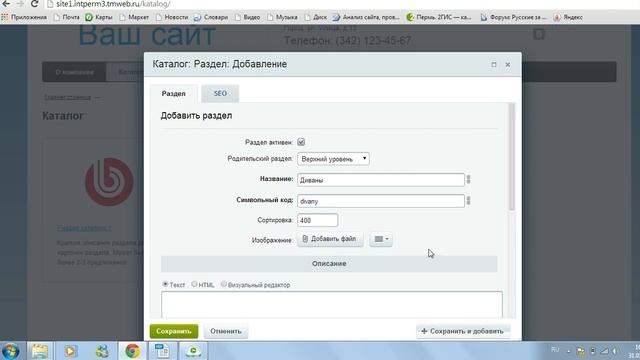The image size is (640, 360).
Task: Click the Отменить button
Action: 226,331
